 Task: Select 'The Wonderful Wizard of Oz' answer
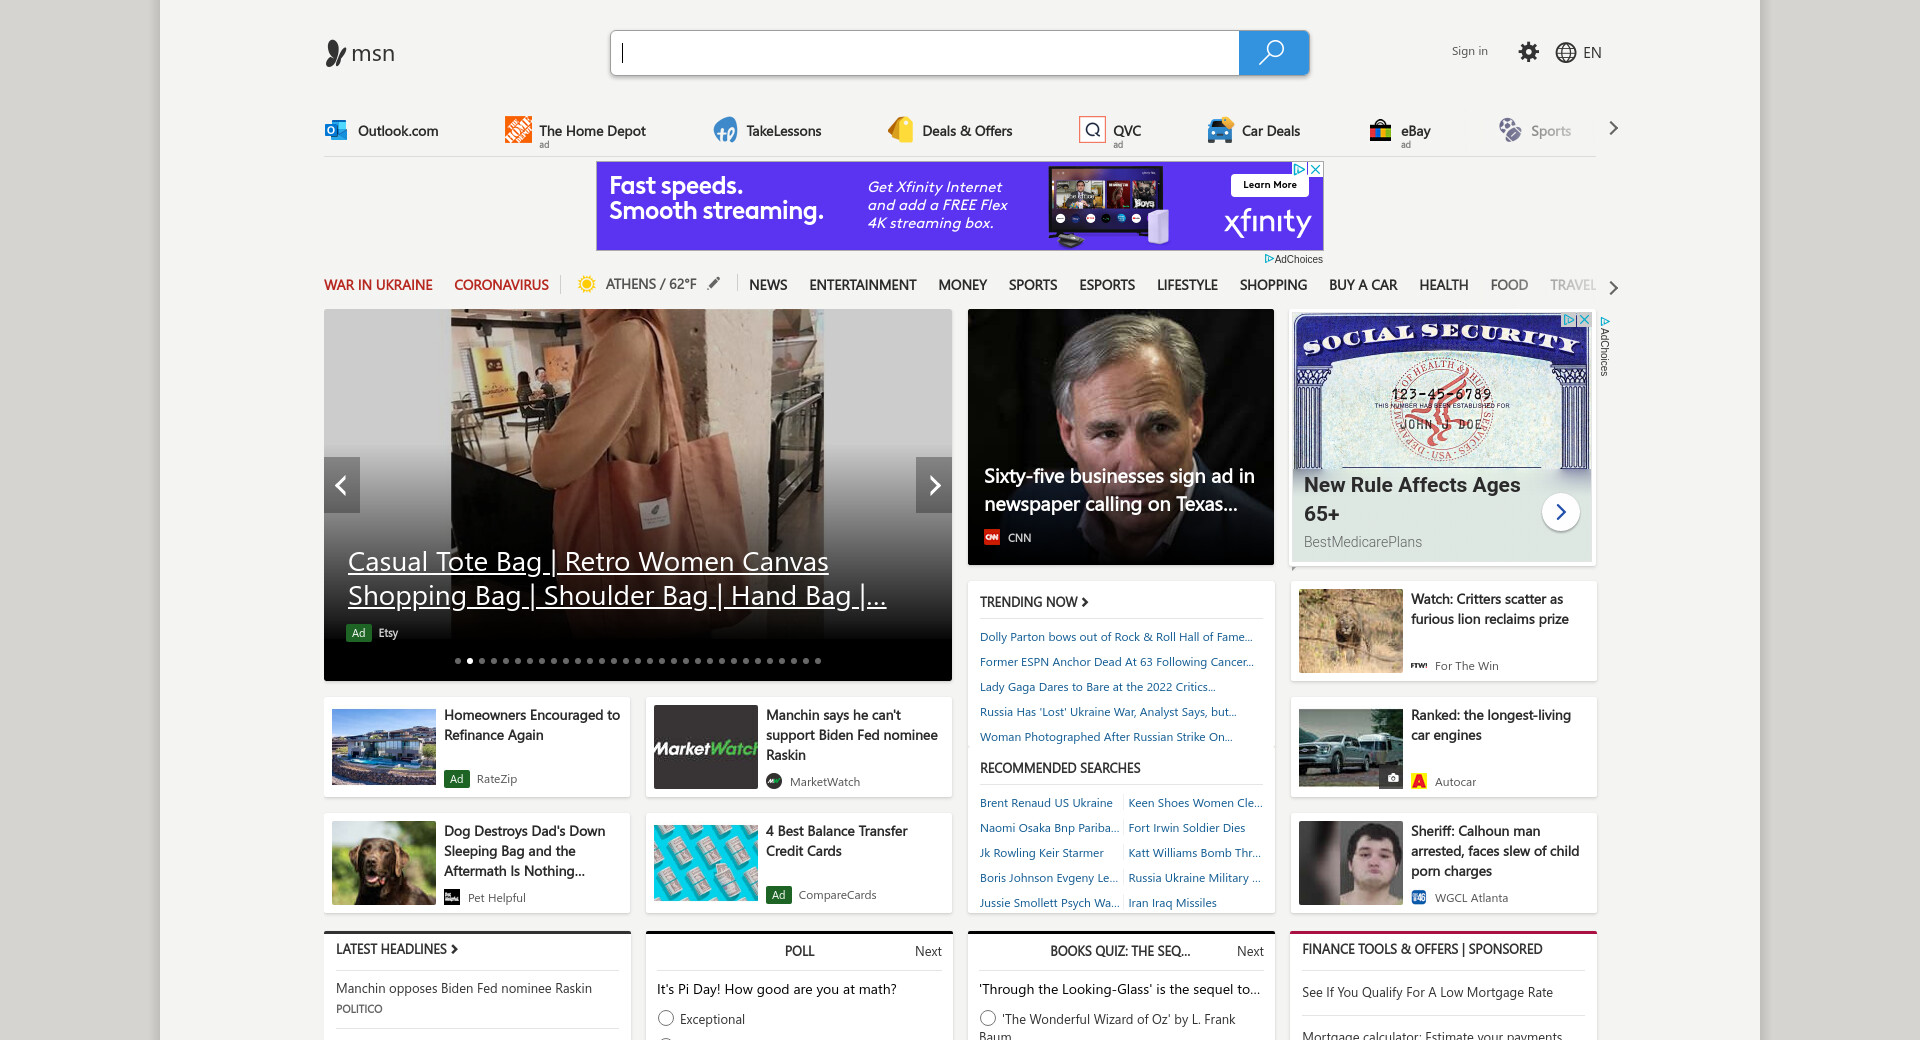tap(988, 1018)
